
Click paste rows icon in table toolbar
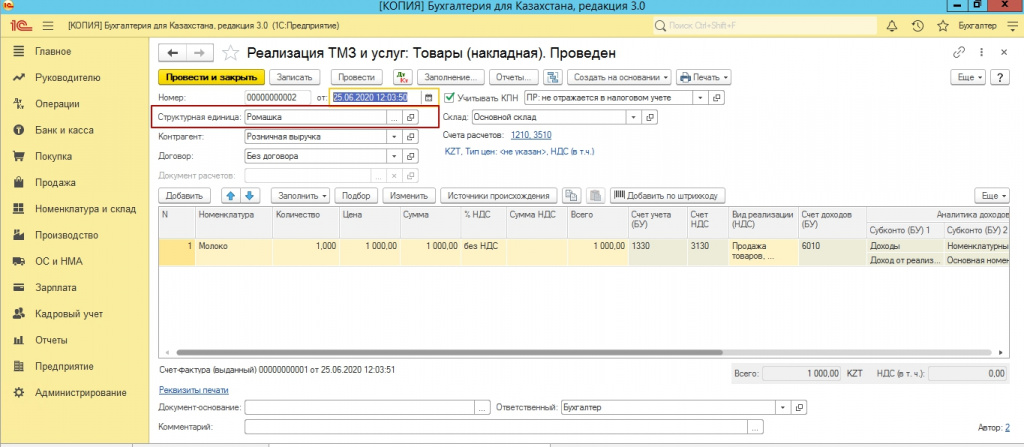(x=595, y=195)
